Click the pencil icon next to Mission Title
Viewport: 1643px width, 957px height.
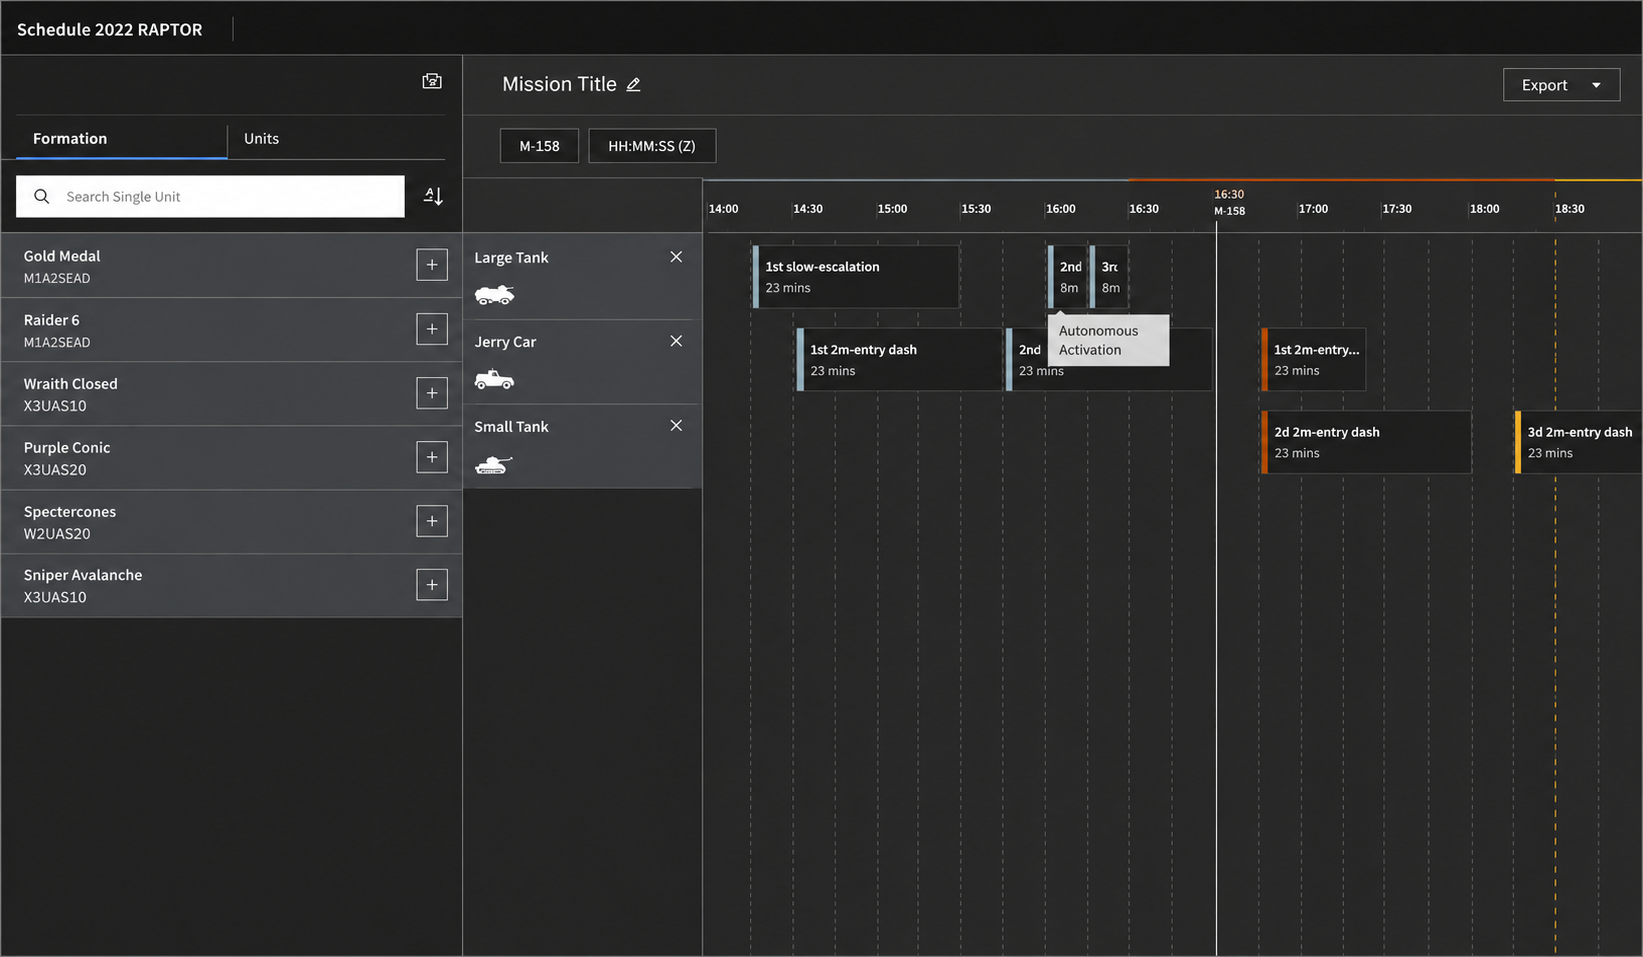(x=633, y=85)
